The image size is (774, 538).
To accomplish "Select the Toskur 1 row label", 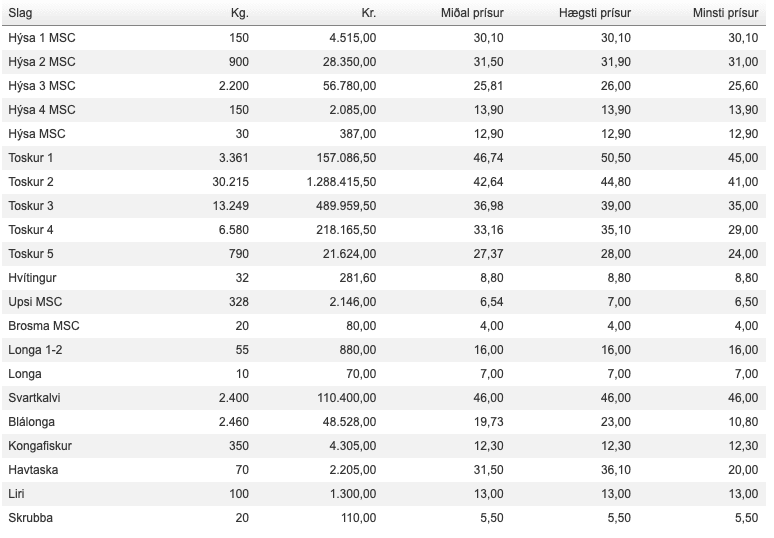I will click(31, 158).
